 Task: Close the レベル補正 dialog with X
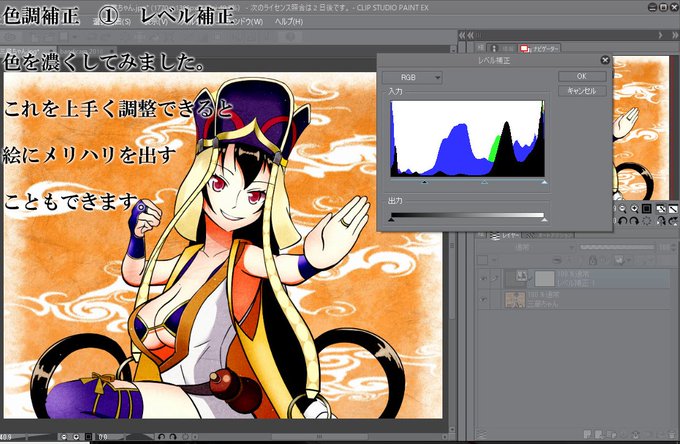point(605,60)
